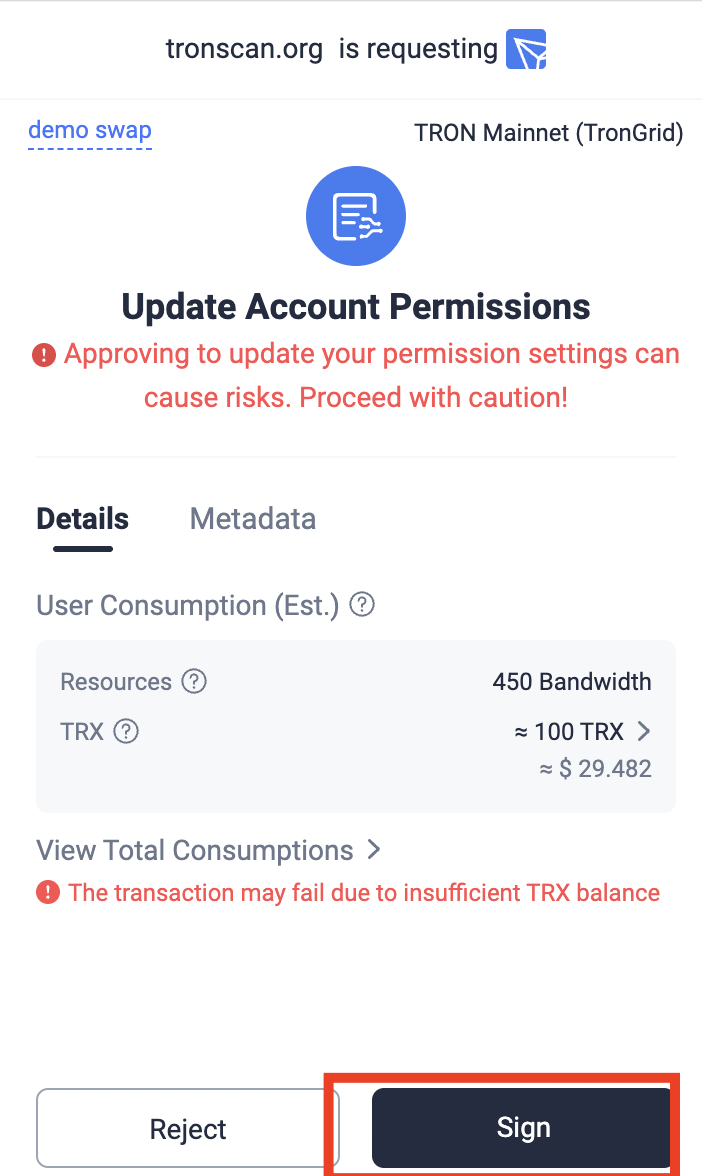The width and height of the screenshot is (702, 1176).
Task: Click the tronscan.org requester name
Action: (x=244, y=49)
